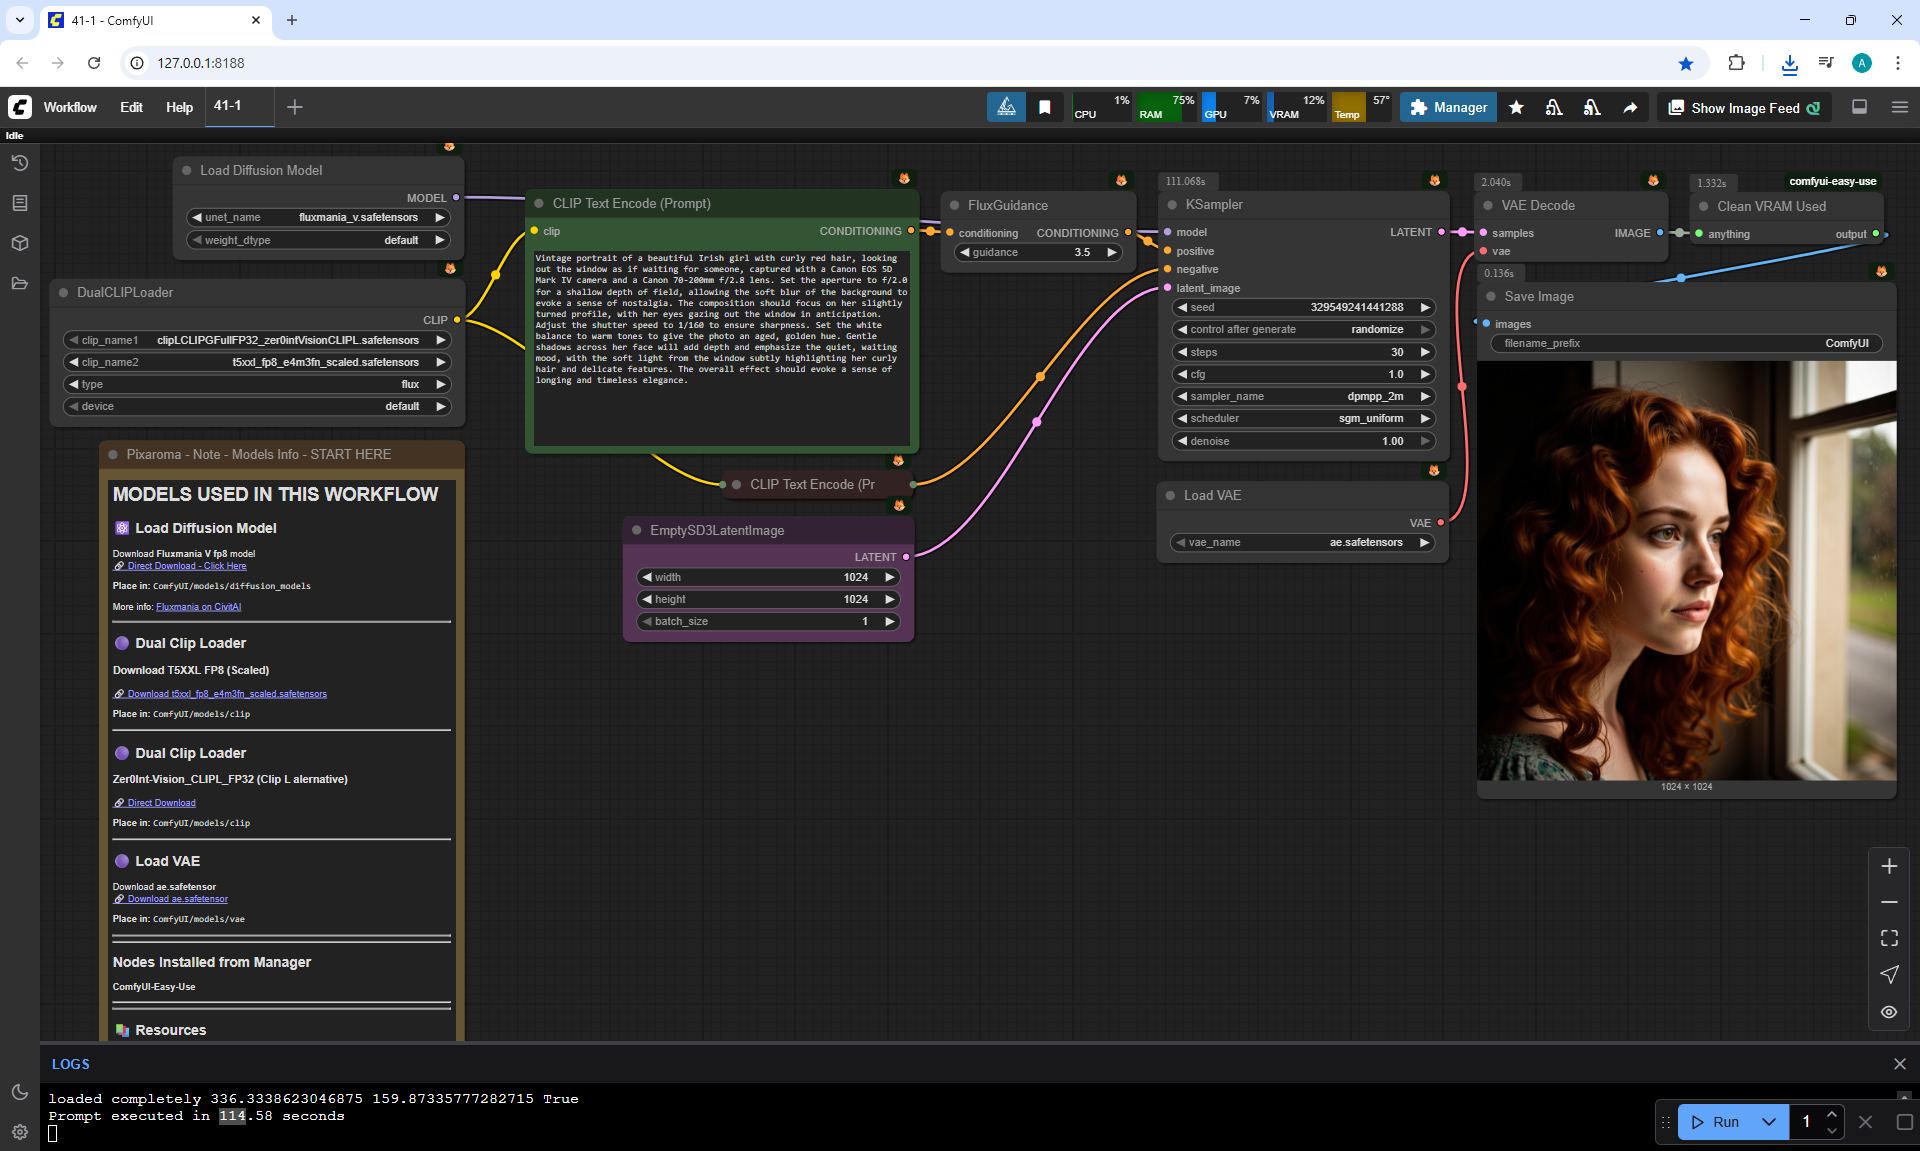
Task: Open the settings gear icon
Action: pos(19,1131)
